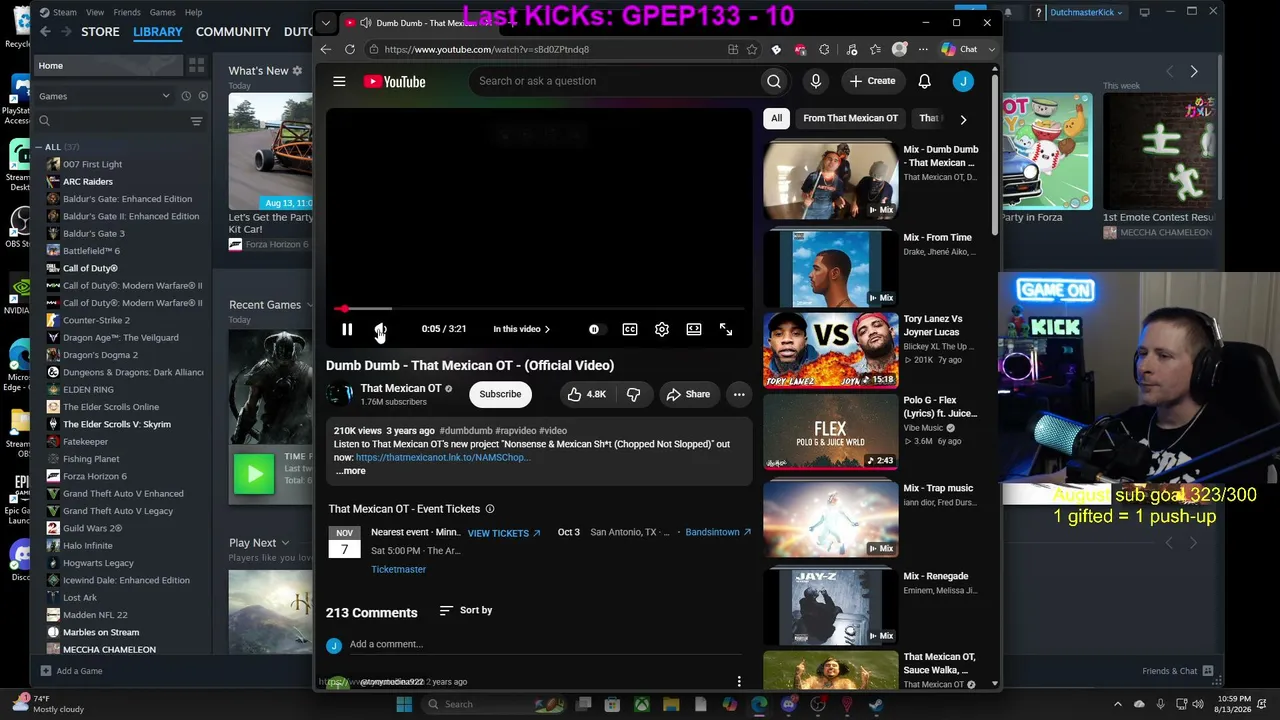
Task: Open the Windows Start menu
Action: (404, 704)
